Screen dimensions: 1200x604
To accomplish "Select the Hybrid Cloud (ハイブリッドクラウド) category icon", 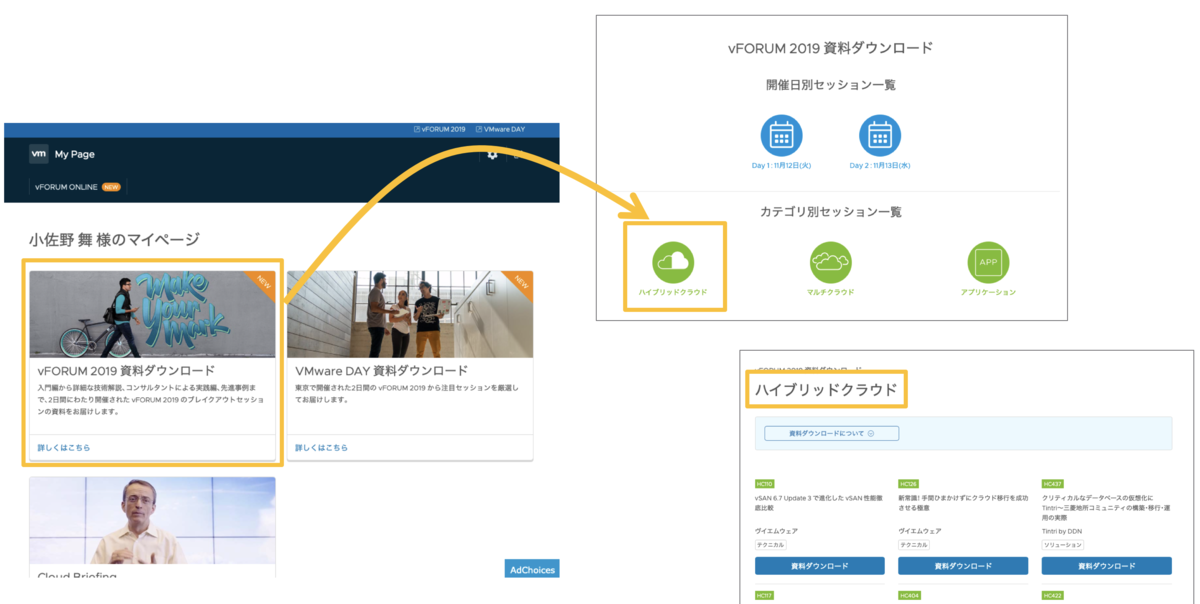I will 673,262.
